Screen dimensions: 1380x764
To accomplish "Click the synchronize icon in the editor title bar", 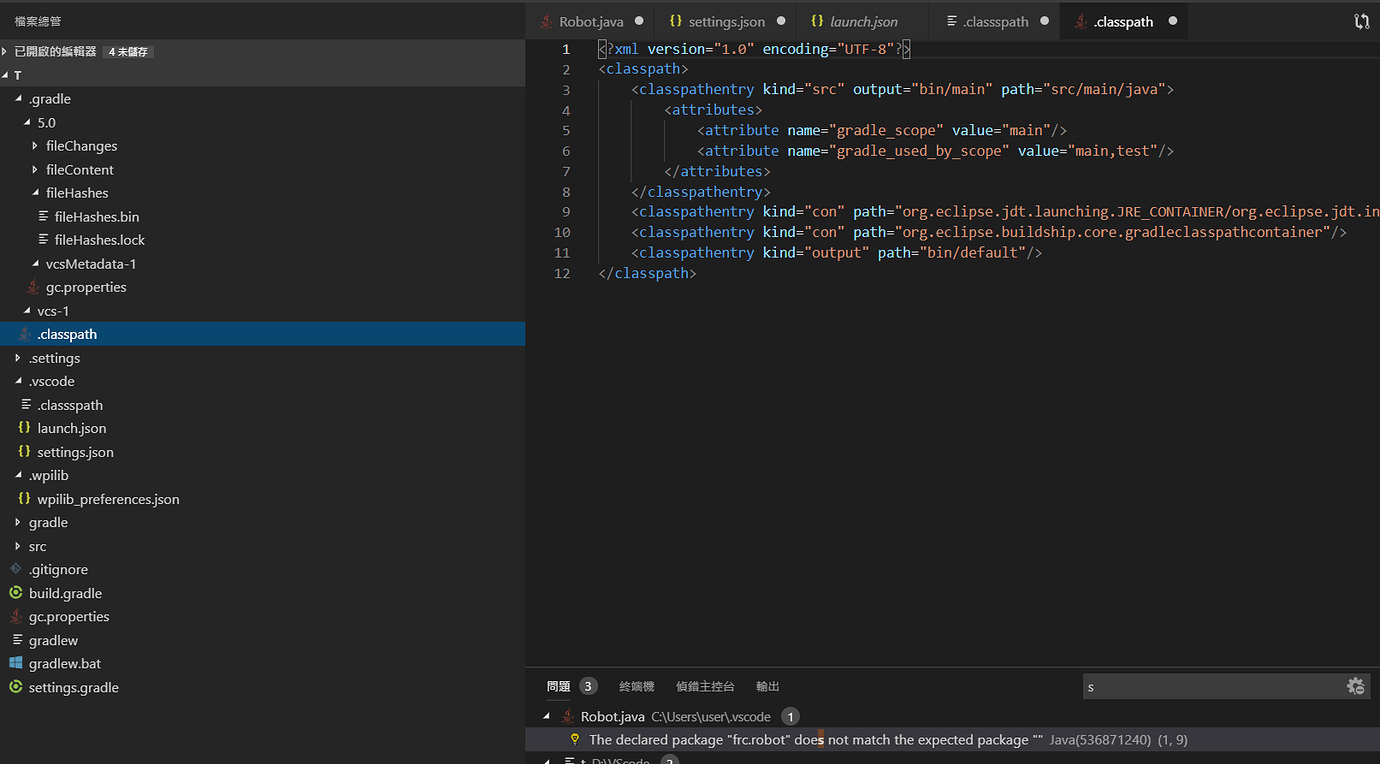I will (x=1361, y=20).
